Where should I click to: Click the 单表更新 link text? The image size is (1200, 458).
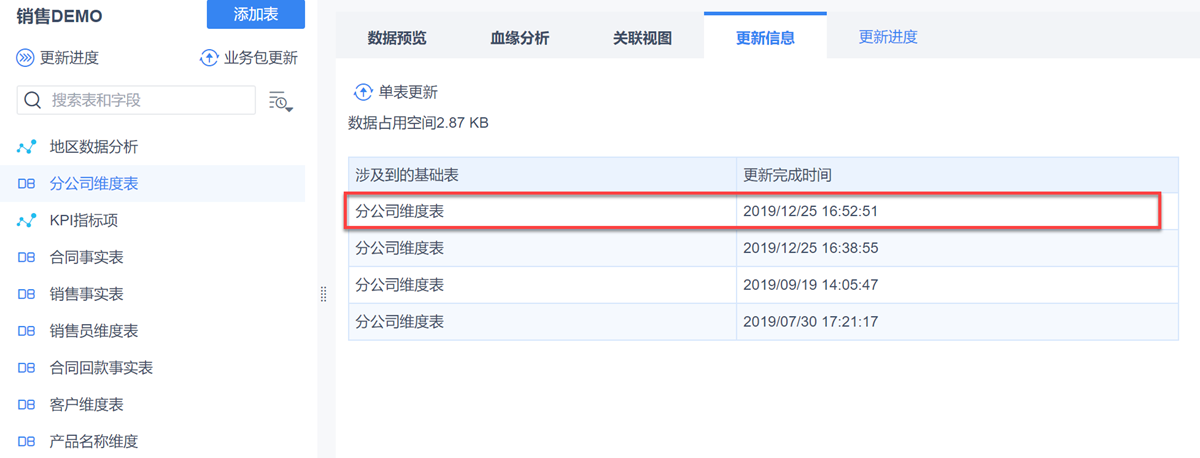(408, 93)
